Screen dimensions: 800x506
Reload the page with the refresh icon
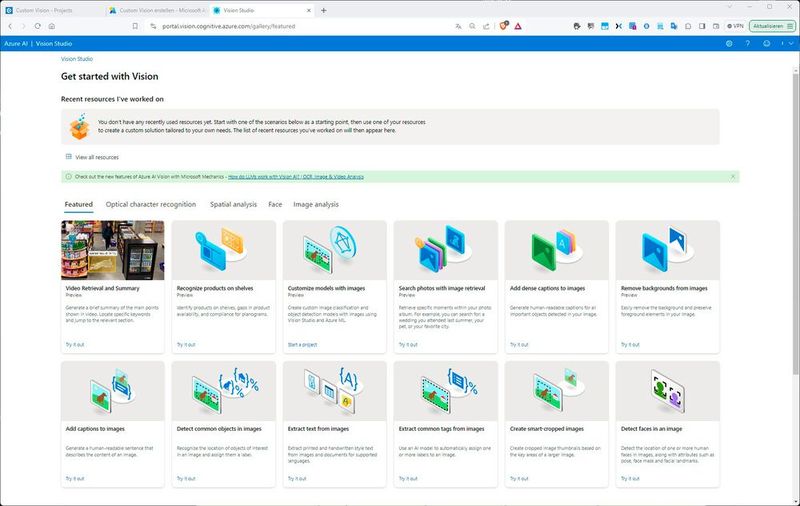[x=38, y=26]
